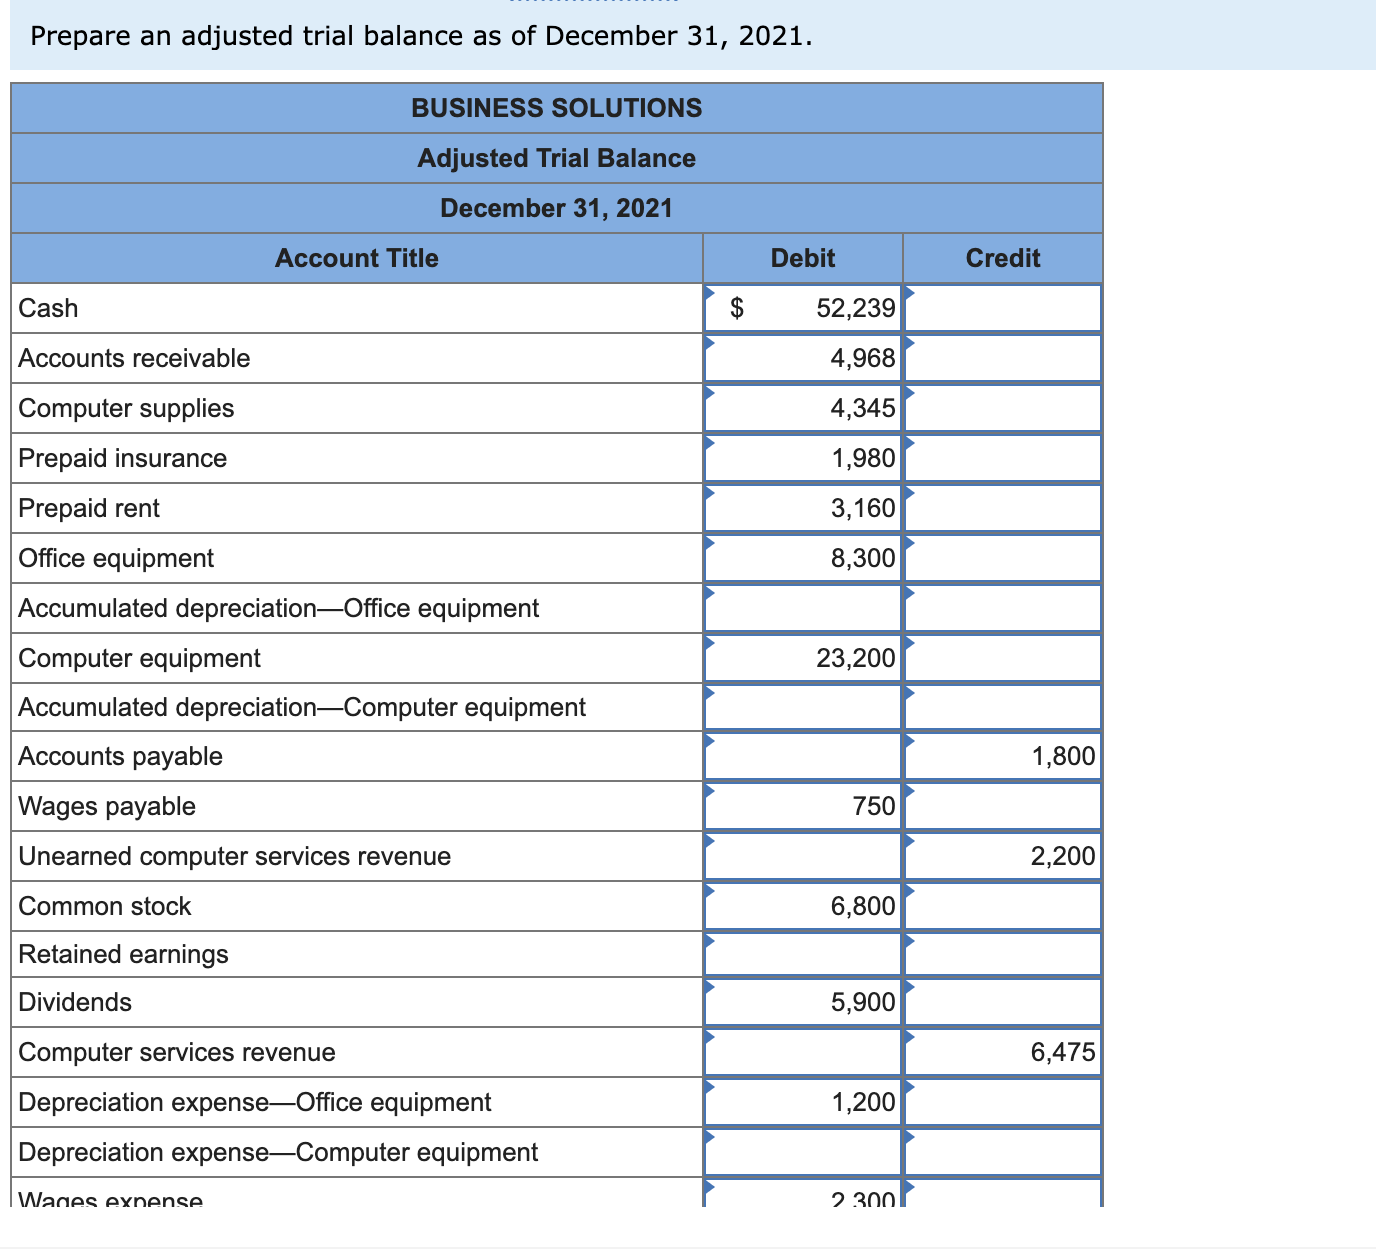This screenshot has height=1249, width=1376.
Task: Click the Common stock account title
Action: pos(104,906)
